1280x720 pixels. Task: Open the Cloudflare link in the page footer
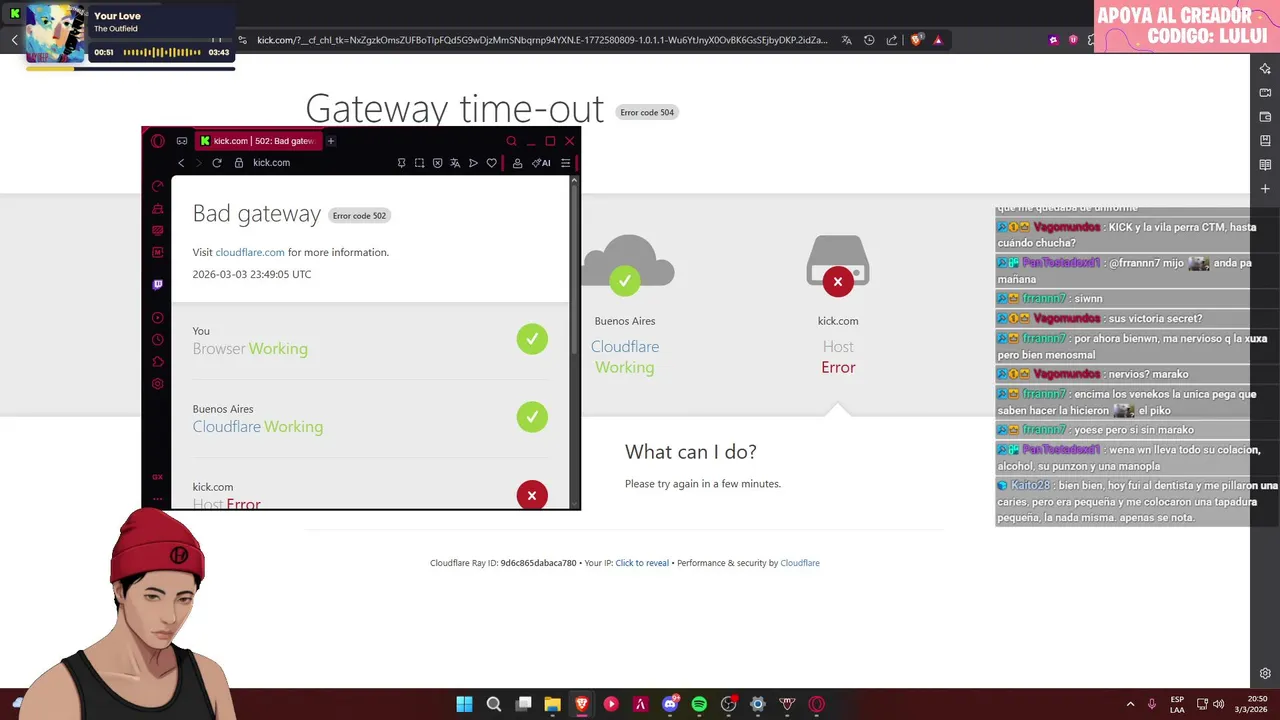(x=800, y=563)
